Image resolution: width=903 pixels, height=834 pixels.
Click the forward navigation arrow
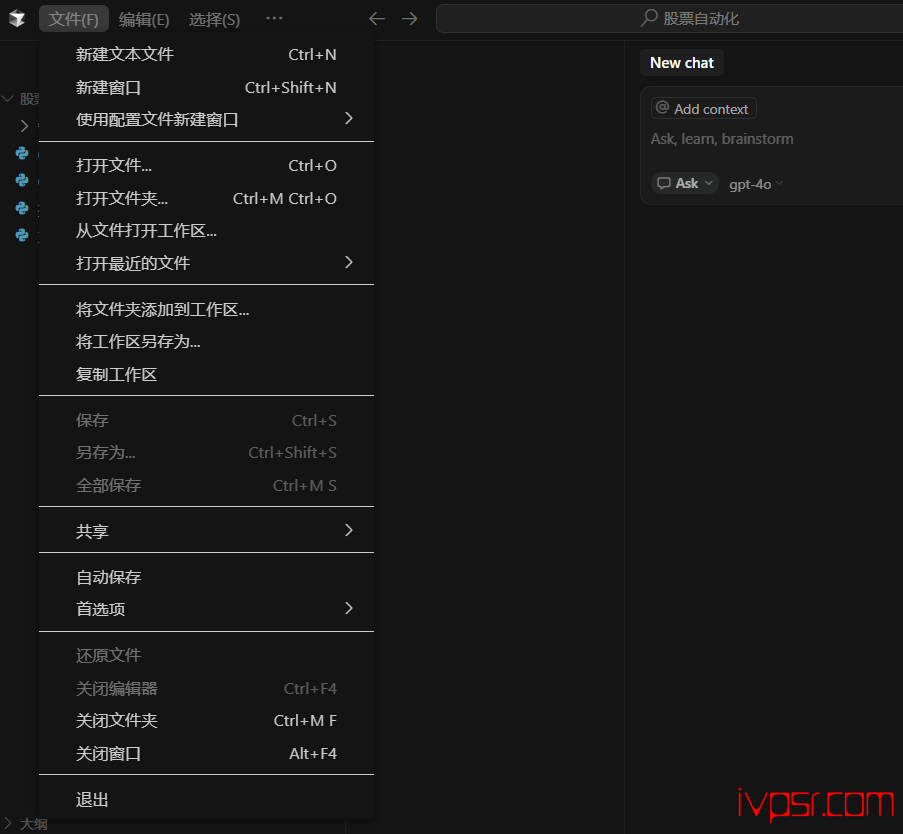[409, 19]
